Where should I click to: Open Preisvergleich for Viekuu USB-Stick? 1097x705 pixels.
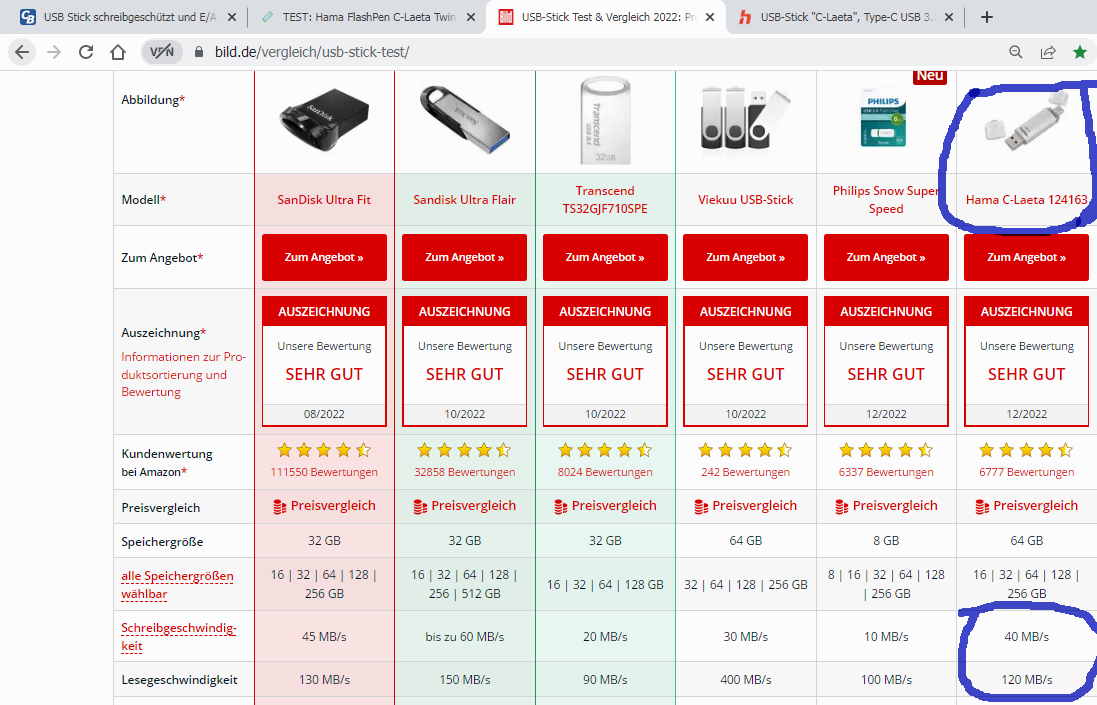pos(746,506)
